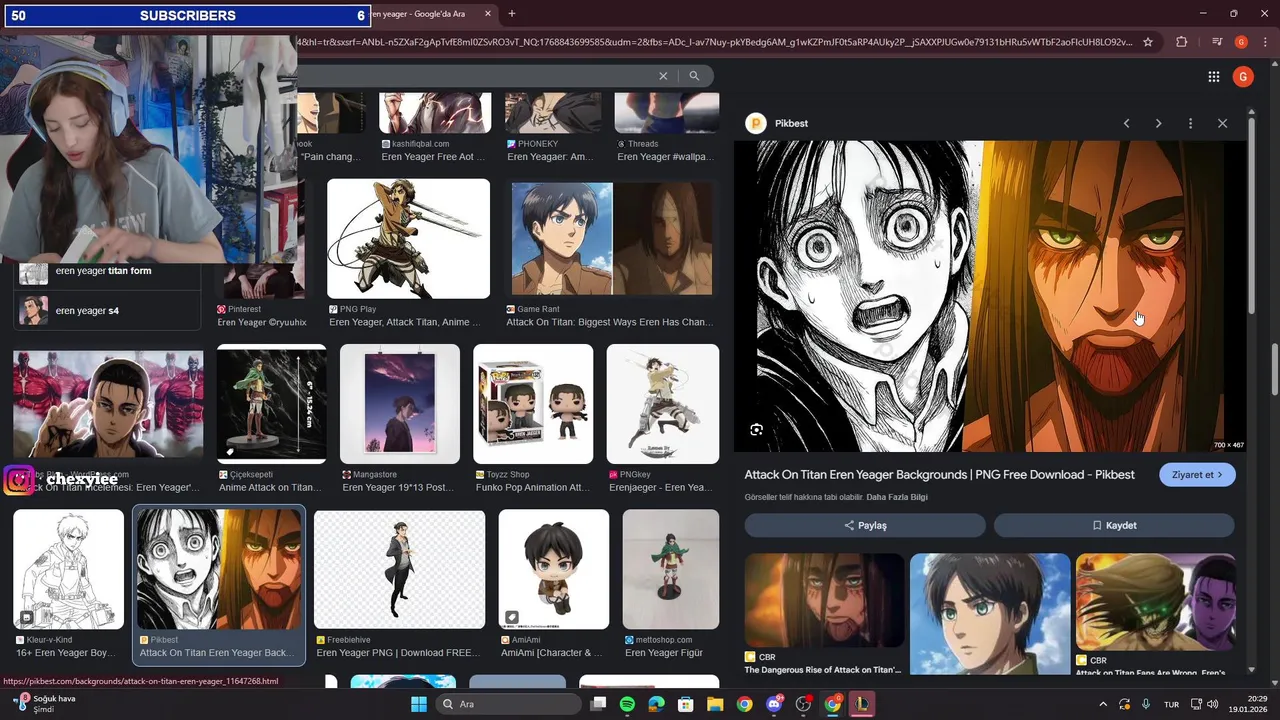Open the Windows Start menu
The height and width of the screenshot is (720, 1280).
[x=419, y=704]
